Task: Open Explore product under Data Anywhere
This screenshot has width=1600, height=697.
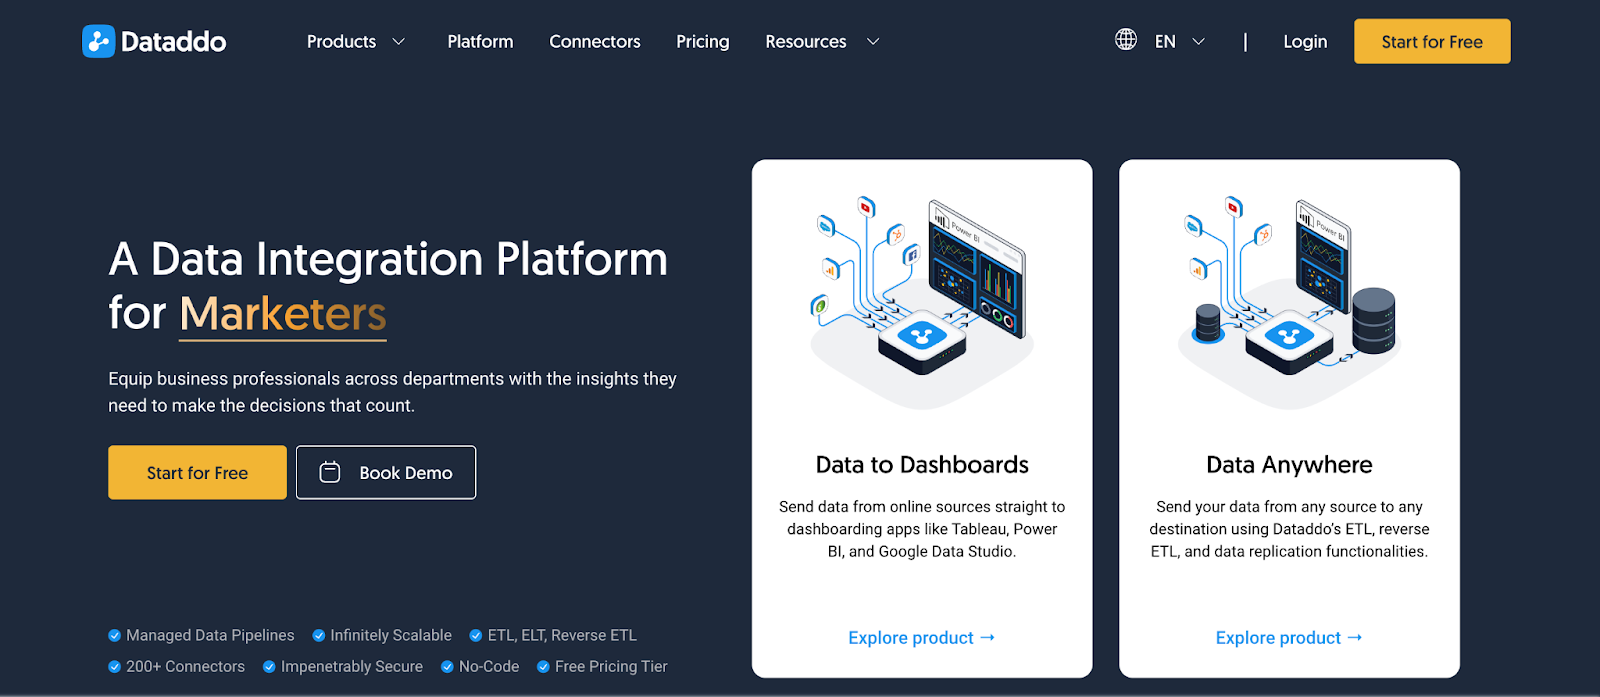Action: tap(1289, 638)
